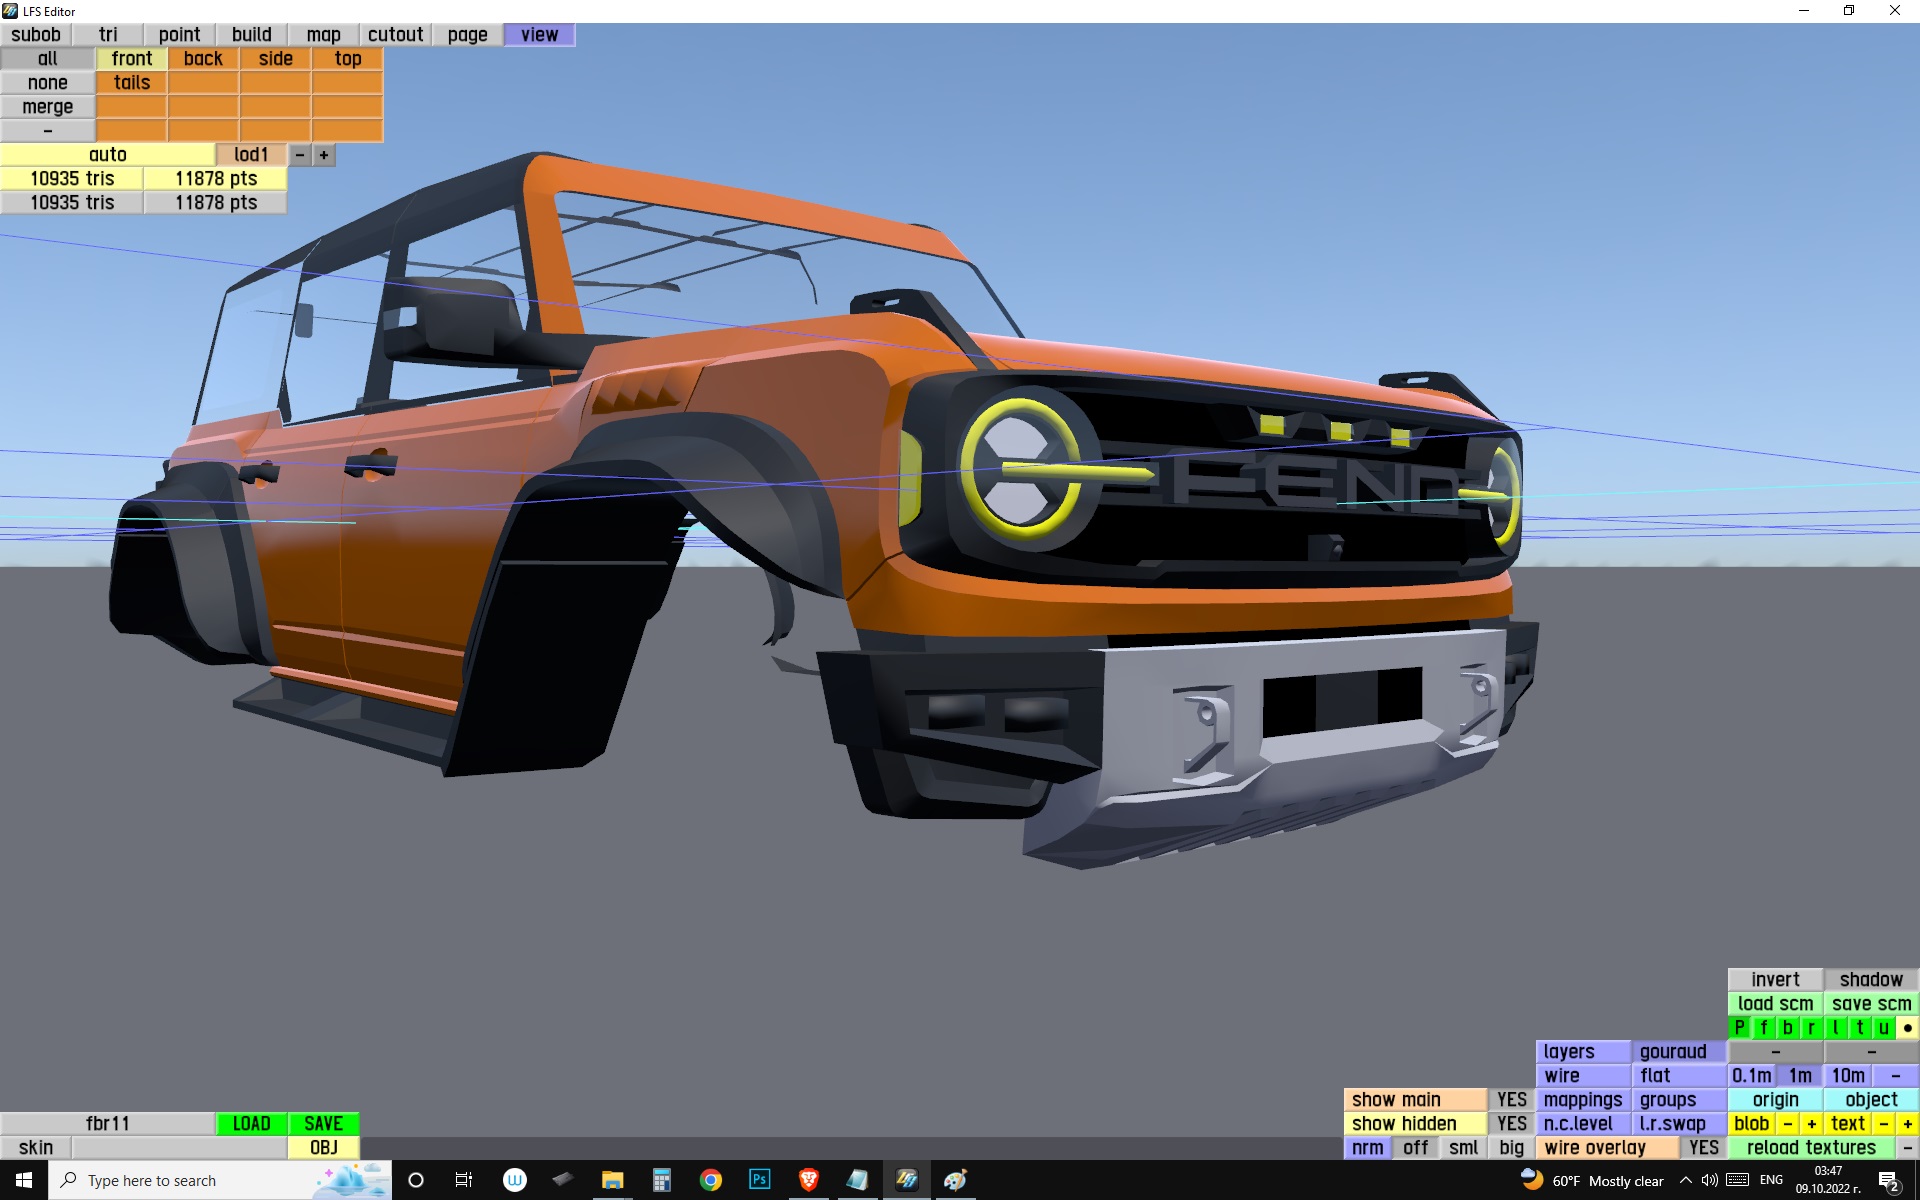Toggle wire overlay YES setting

1703,1148
